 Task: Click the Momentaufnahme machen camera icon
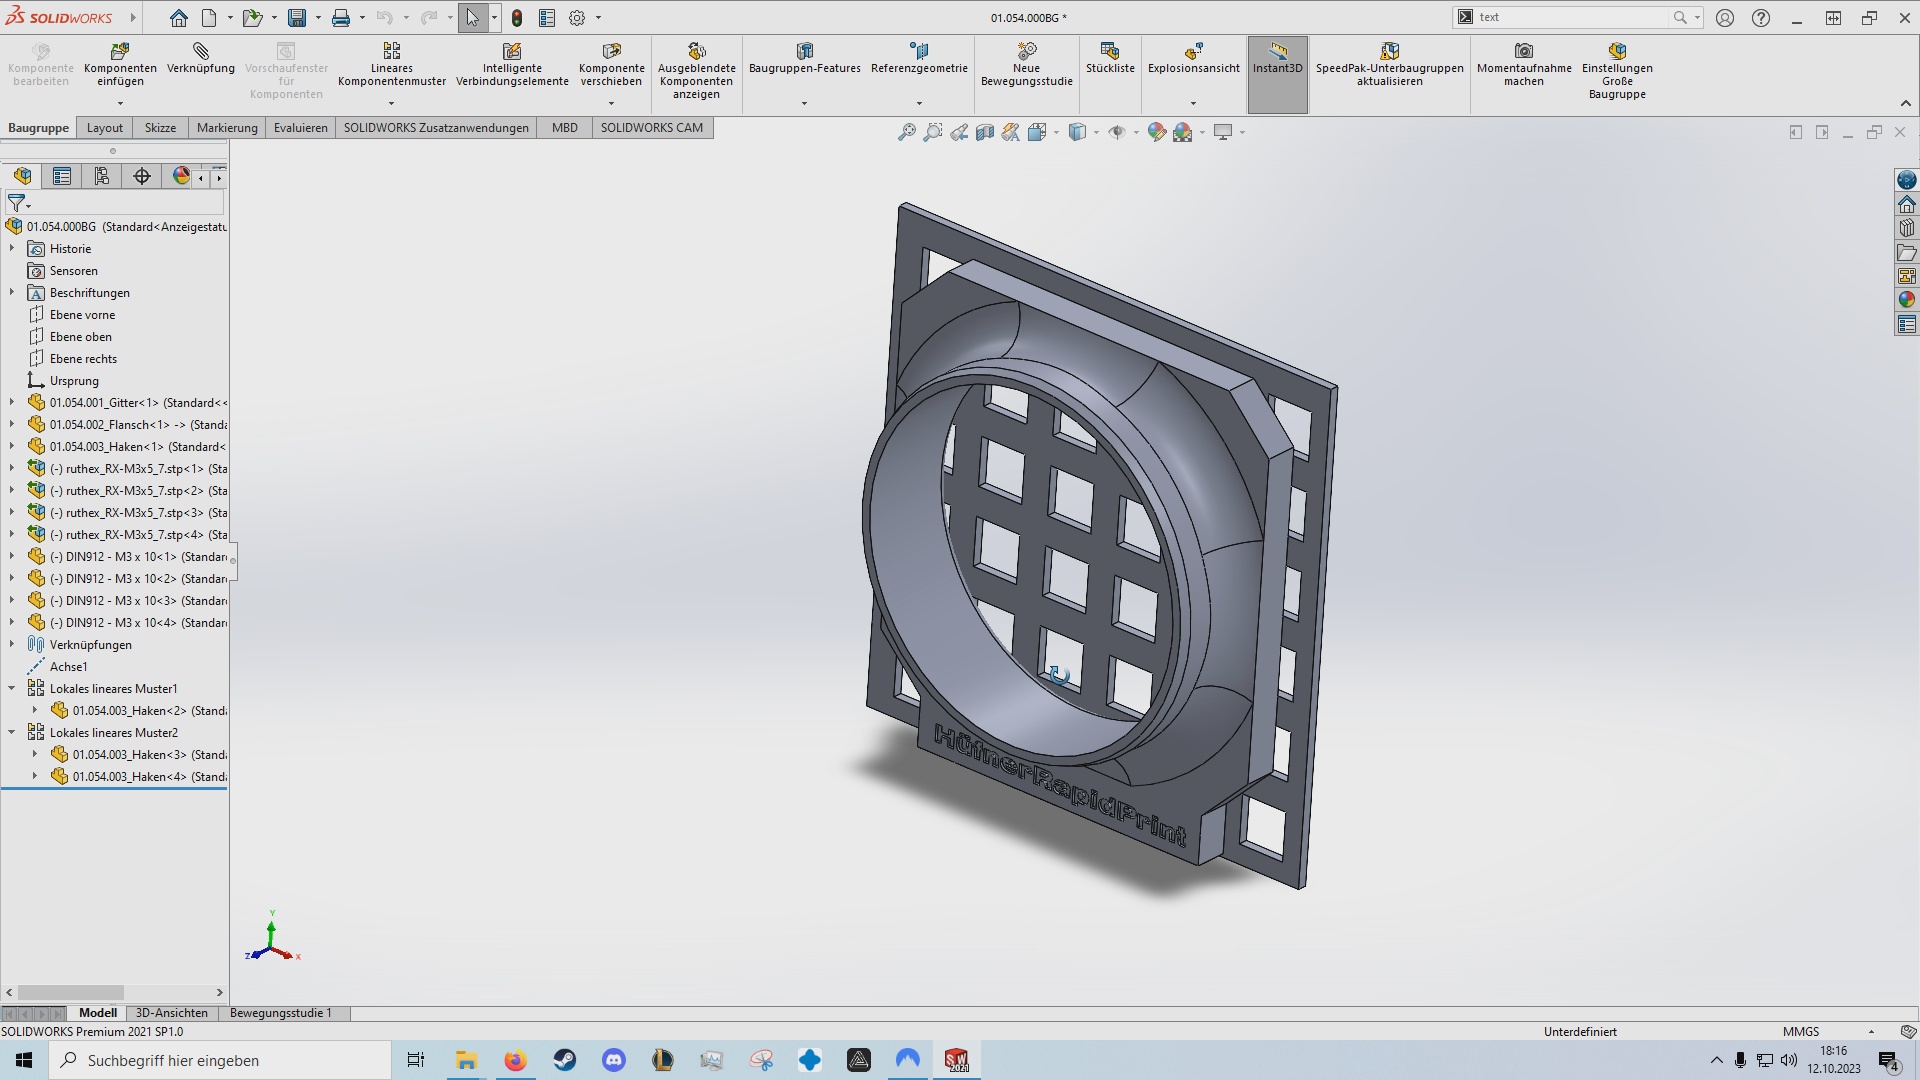click(x=1523, y=51)
